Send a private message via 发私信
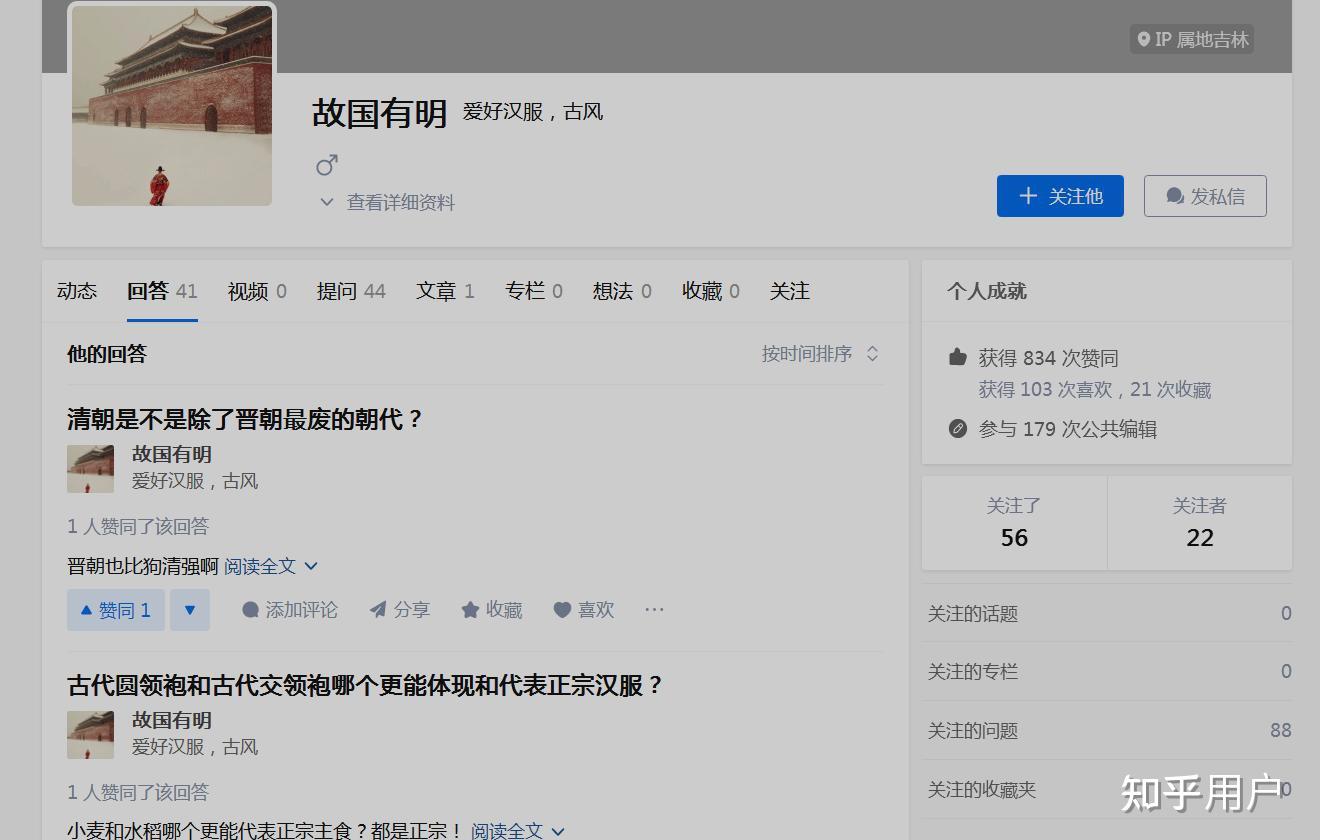 coord(1205,196)
